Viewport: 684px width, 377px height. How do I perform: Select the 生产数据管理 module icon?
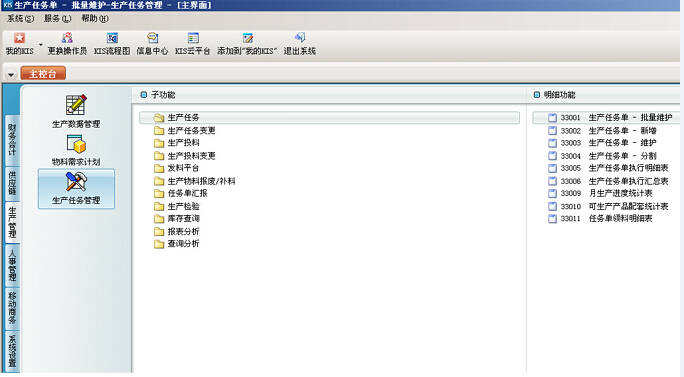click(x=76, y=111)
